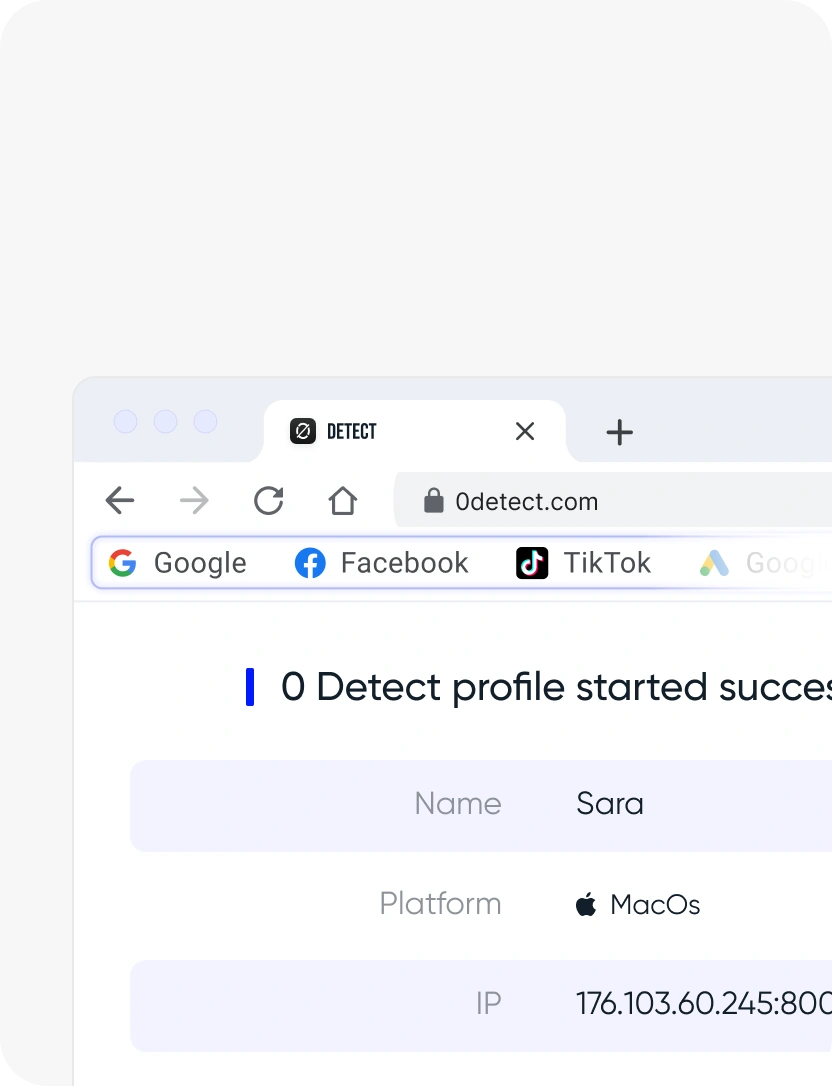Click the forward navigation arrow
832x1086 pixels.
click(x=194, y=500)
